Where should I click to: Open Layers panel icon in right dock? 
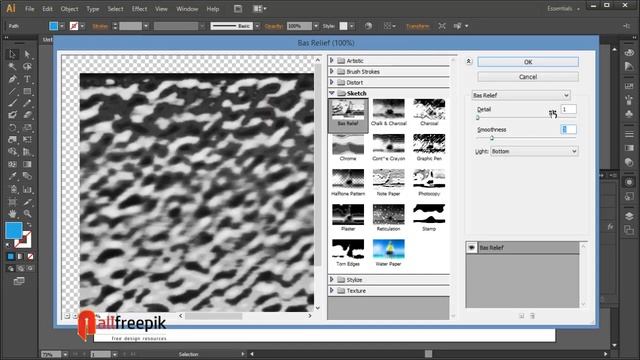(629, 216)
